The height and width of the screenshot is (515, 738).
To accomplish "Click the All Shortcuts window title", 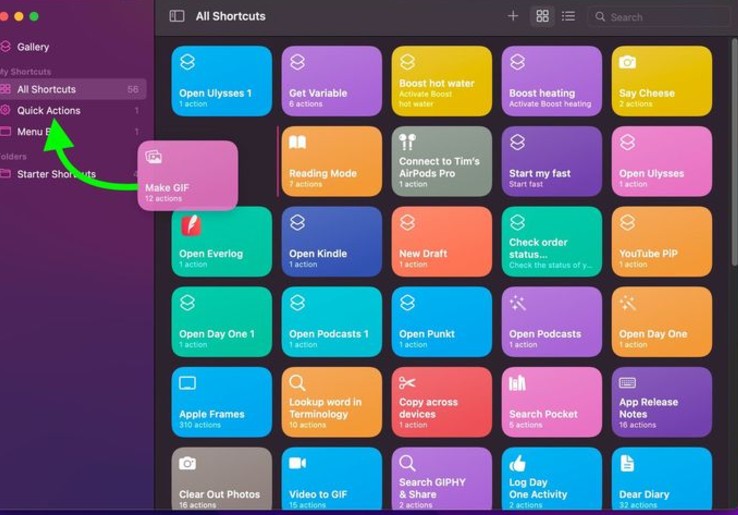I will tap(231, 16).
